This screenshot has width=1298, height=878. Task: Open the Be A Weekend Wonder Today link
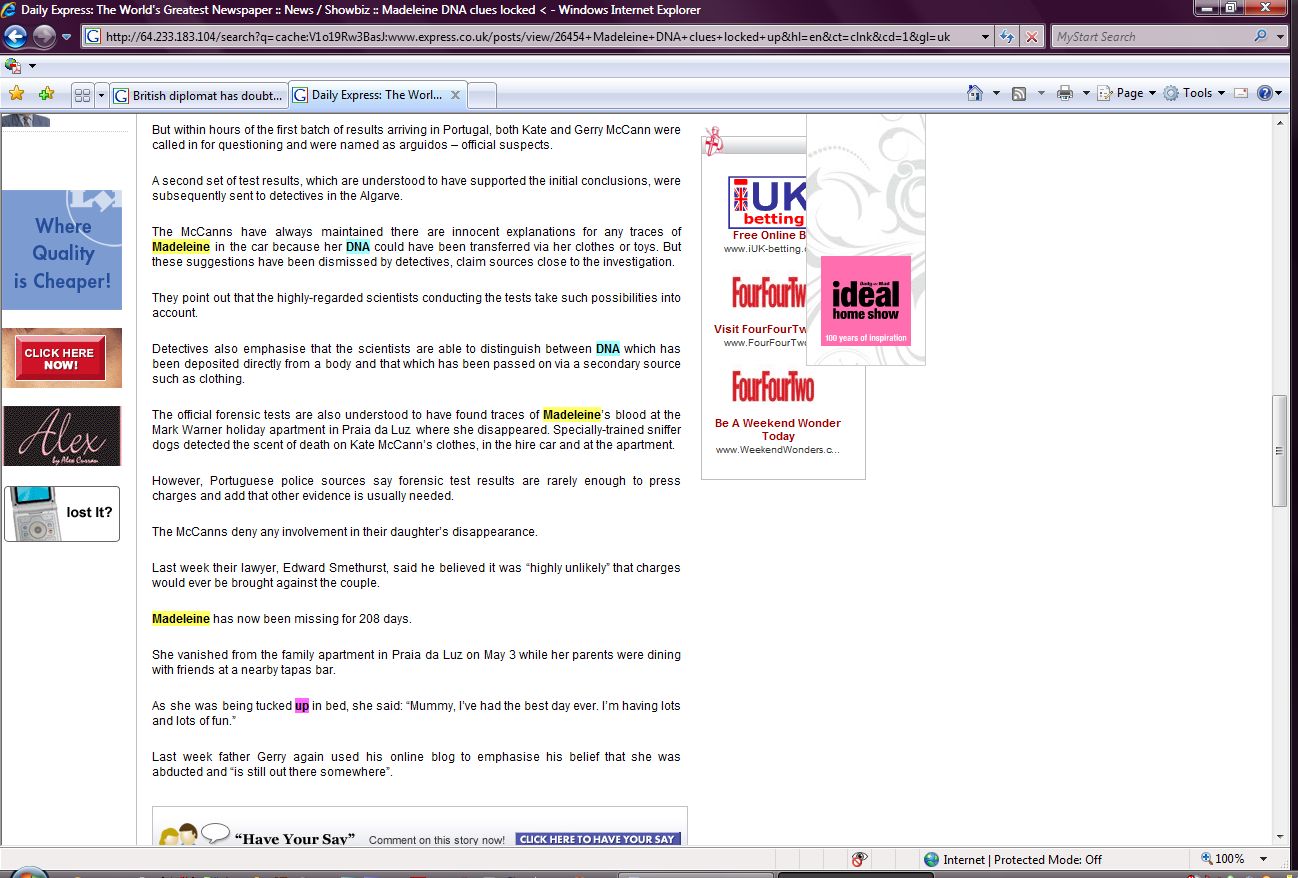click(777, 429)
